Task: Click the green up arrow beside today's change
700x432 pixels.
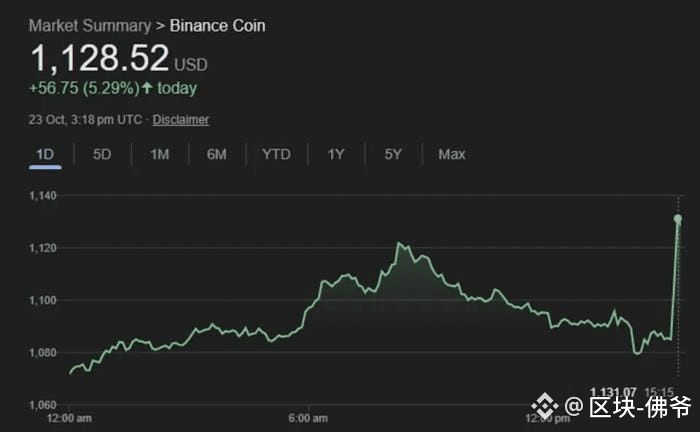Action: [x=147, y=88]
